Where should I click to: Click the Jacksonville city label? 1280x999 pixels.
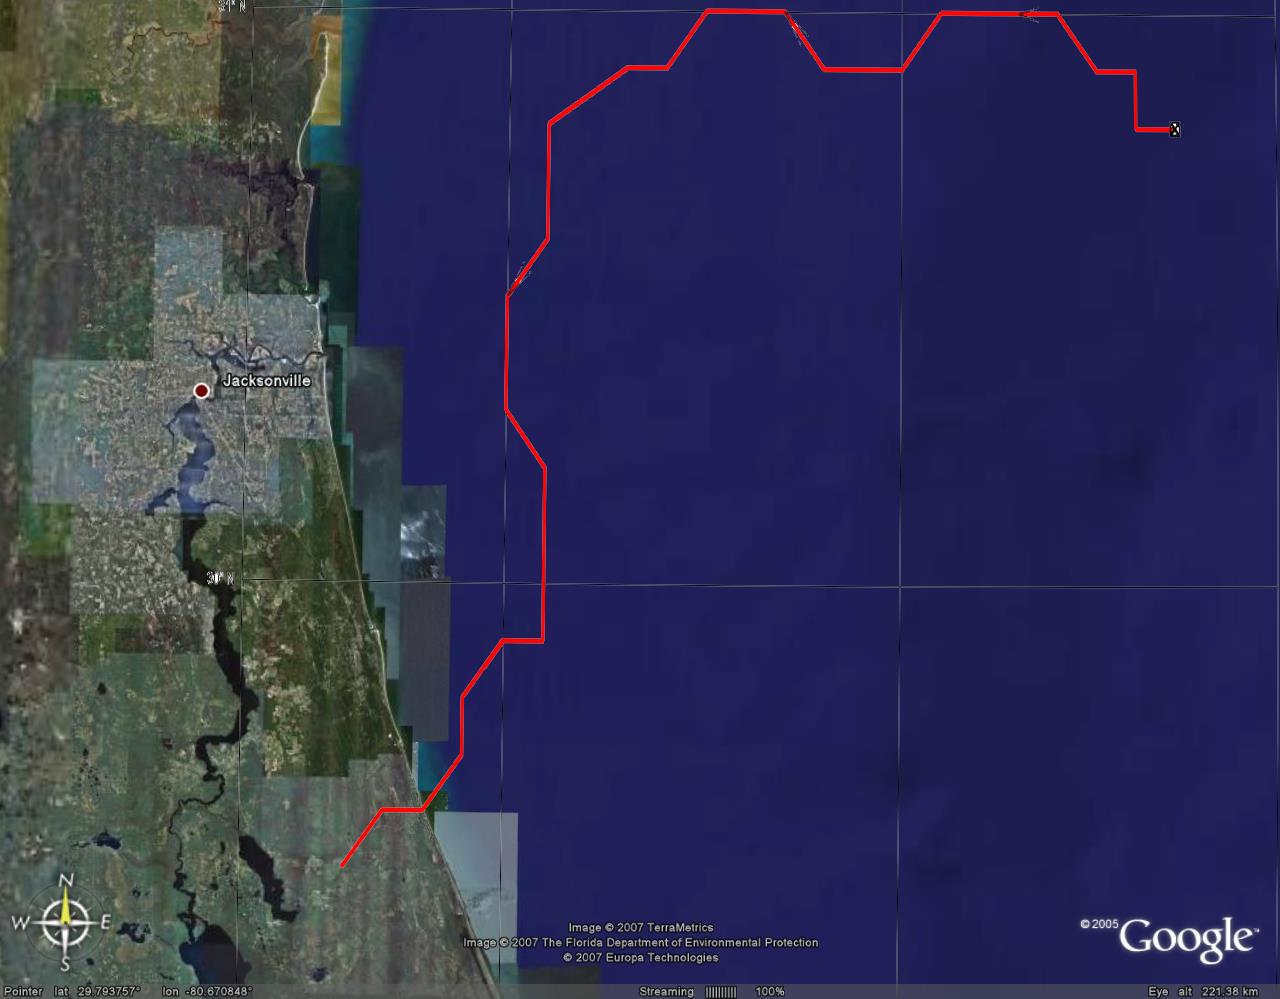[x=266, y=381]
